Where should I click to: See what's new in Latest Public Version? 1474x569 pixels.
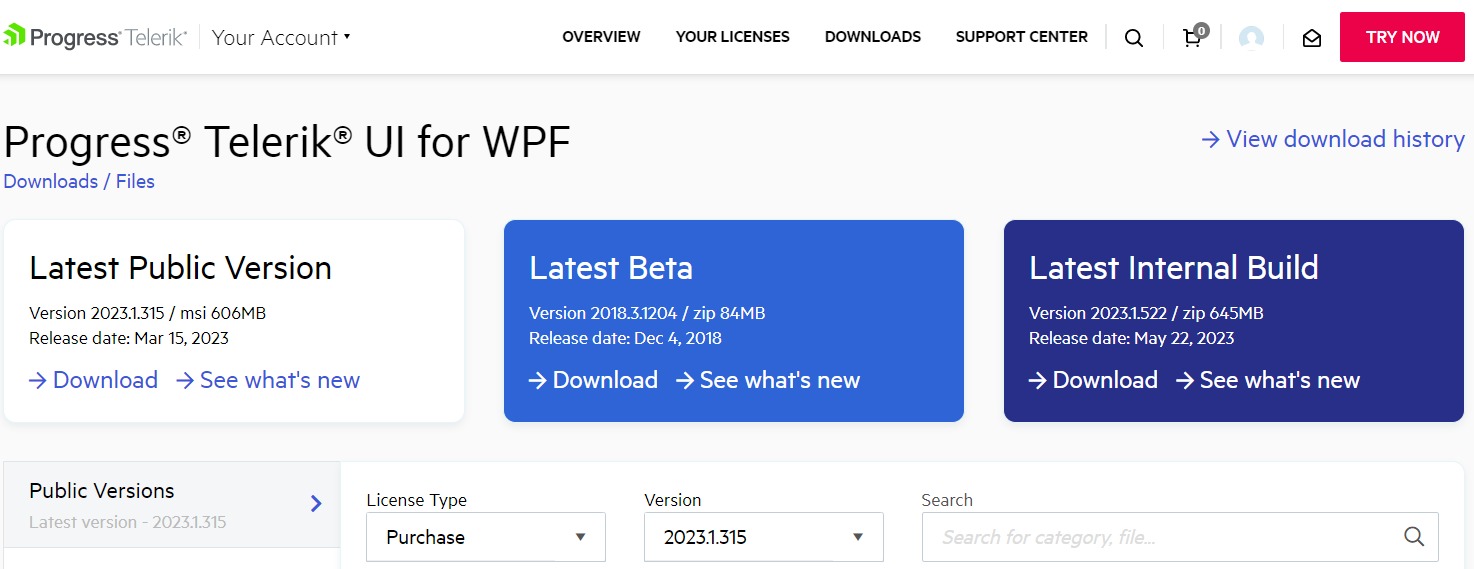pyautogui.click(x=268, y=380)
